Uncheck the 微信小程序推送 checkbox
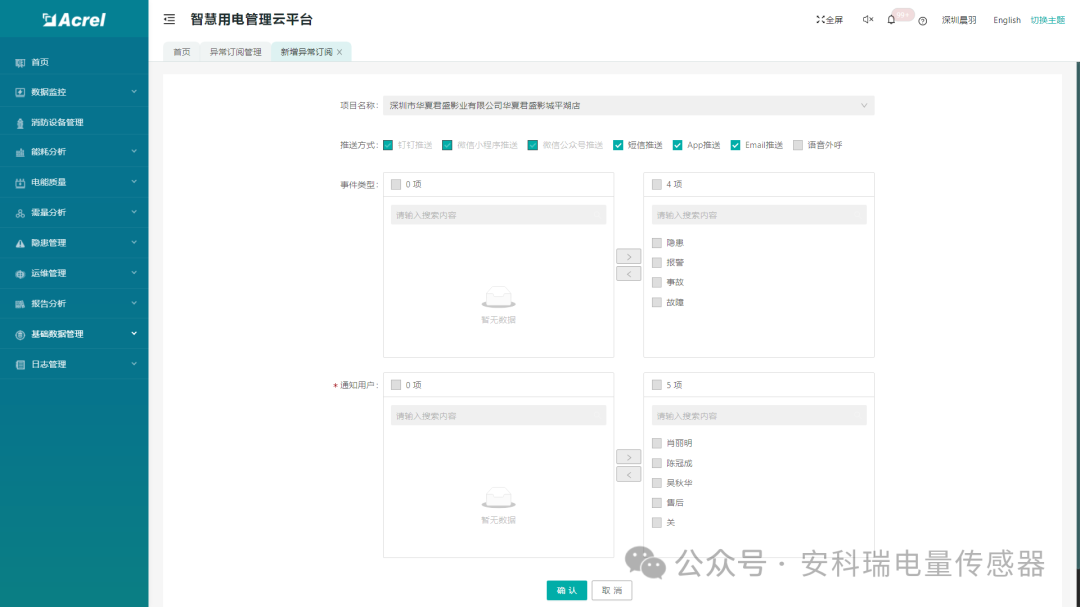Image resolution: width=1080 pixels, height=607 pixels. point(447,145)
